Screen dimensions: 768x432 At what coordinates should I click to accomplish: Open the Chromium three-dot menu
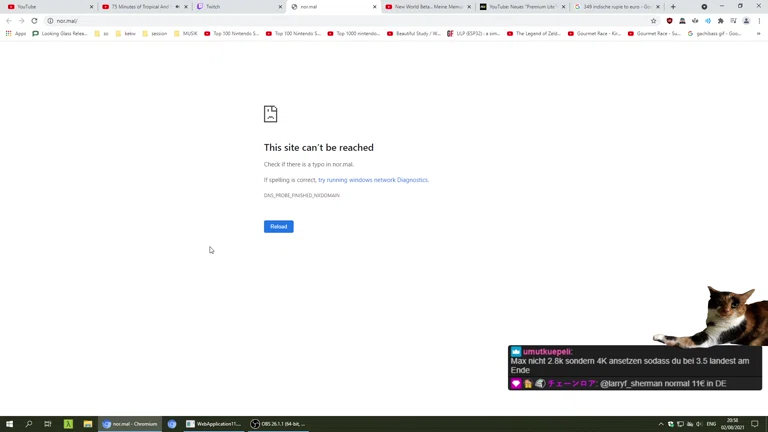tap(759, 21)
